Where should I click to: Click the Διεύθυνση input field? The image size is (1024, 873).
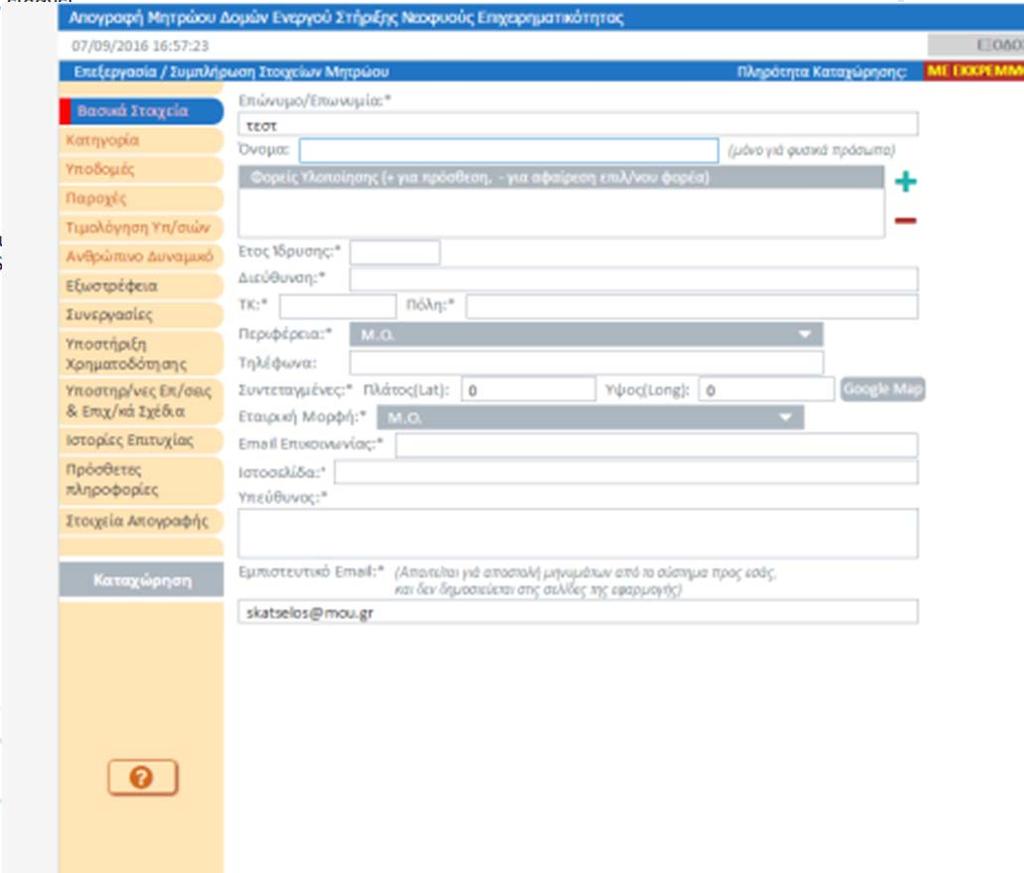click(x=633, y=279)
